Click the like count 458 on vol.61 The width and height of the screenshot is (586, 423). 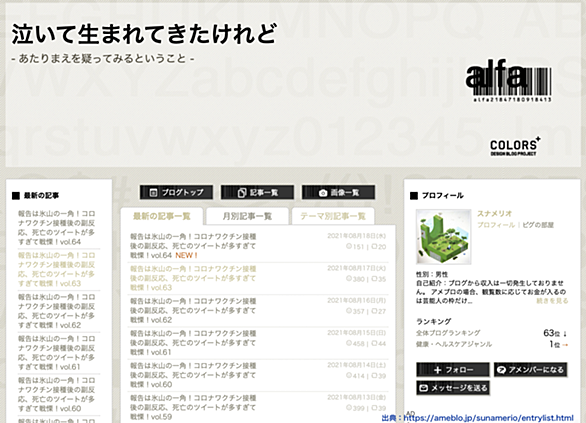point(355,343)
